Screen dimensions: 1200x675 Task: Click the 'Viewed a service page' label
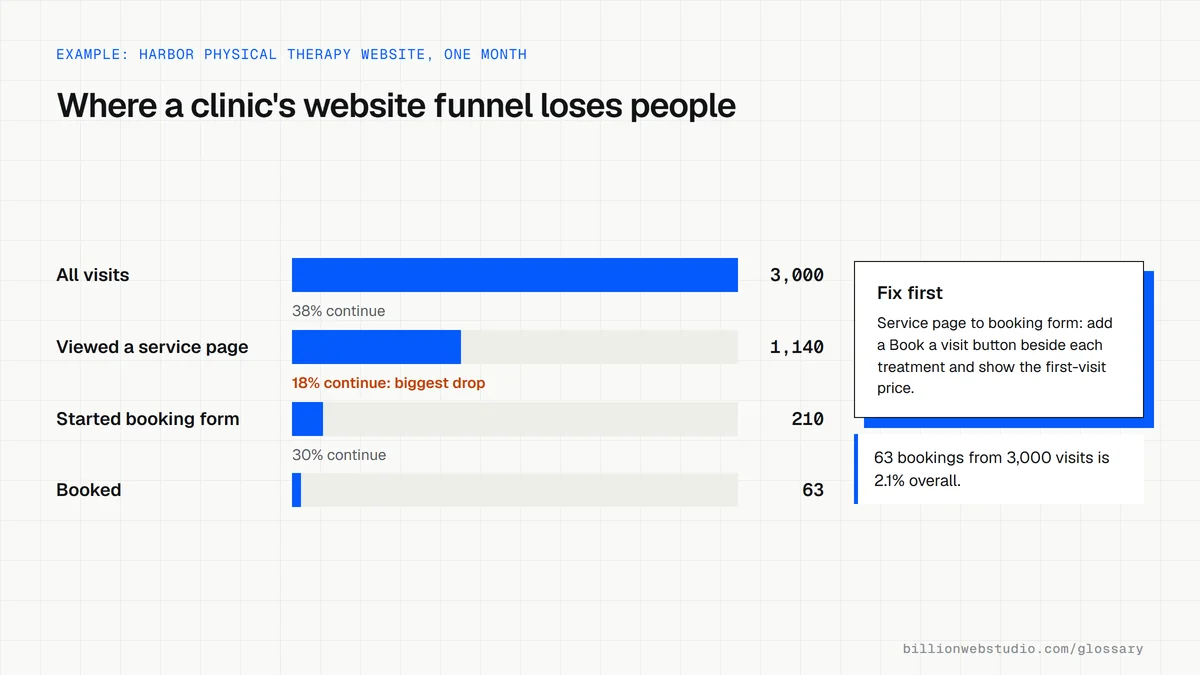click(152, 347)
